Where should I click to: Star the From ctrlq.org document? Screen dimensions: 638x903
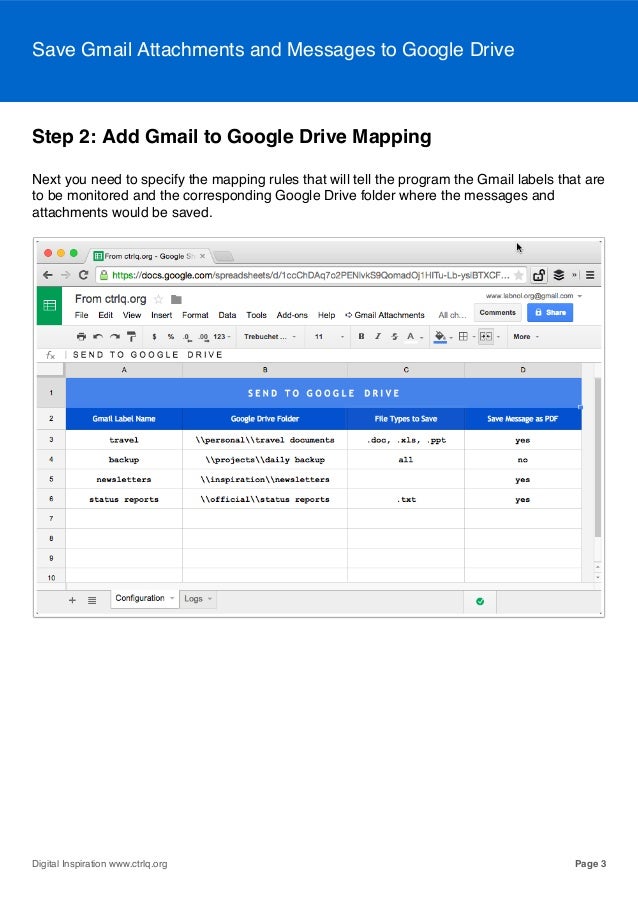click(x=158, y=299)
